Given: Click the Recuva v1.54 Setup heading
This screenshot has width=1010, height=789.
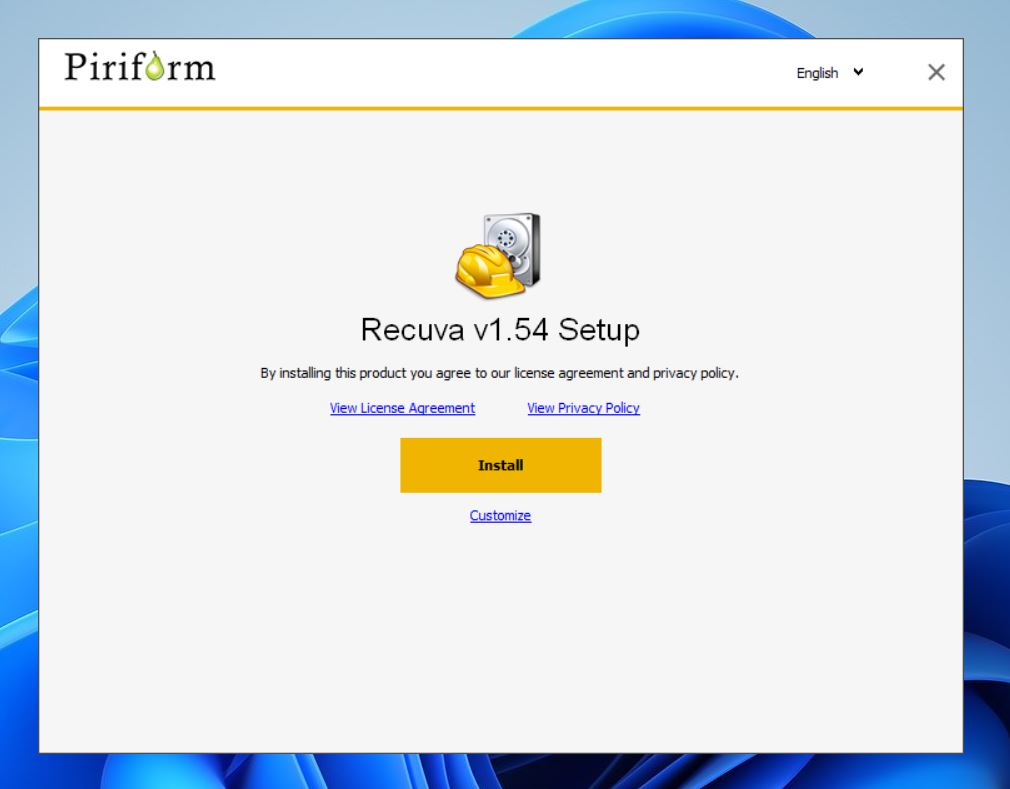Looking at the screenshot, I should click(500, 330).
